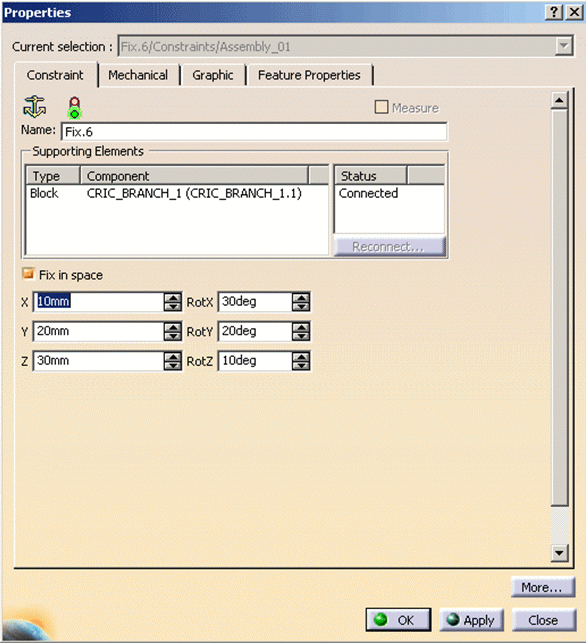Increase RotY value with up arrow

[301, 327]
